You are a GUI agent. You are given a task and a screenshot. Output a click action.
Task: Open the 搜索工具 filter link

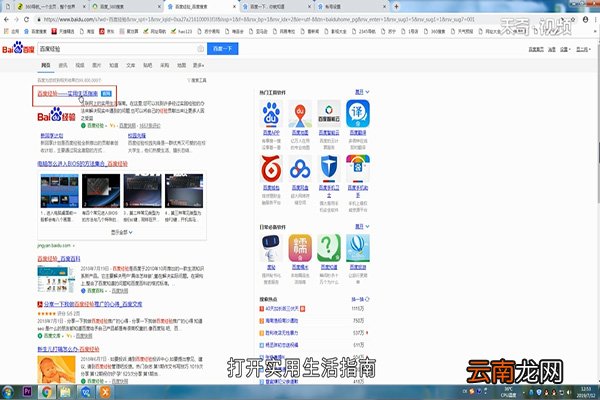point(197,80)
